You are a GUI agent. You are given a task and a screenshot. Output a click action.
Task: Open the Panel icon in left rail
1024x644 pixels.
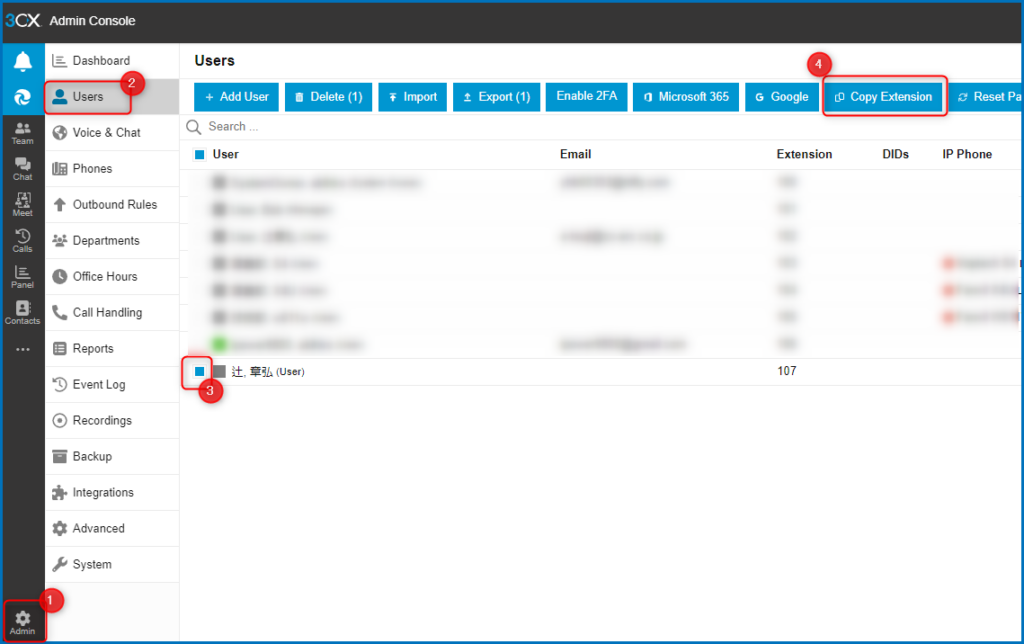point(23,277)
